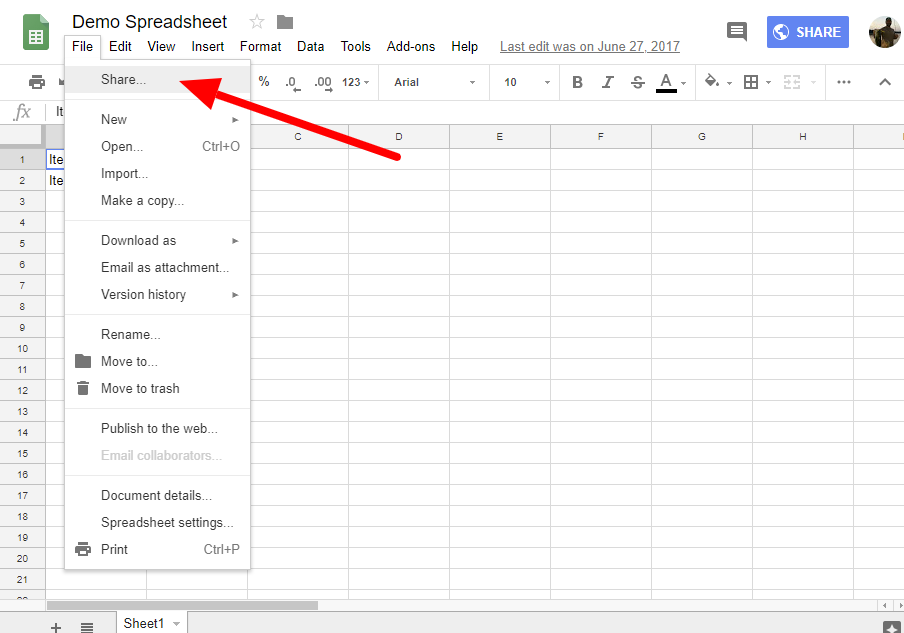Viewport: 904px width, 633px height.
Task: Open the text color picker
Action: (x=667, y=82)
